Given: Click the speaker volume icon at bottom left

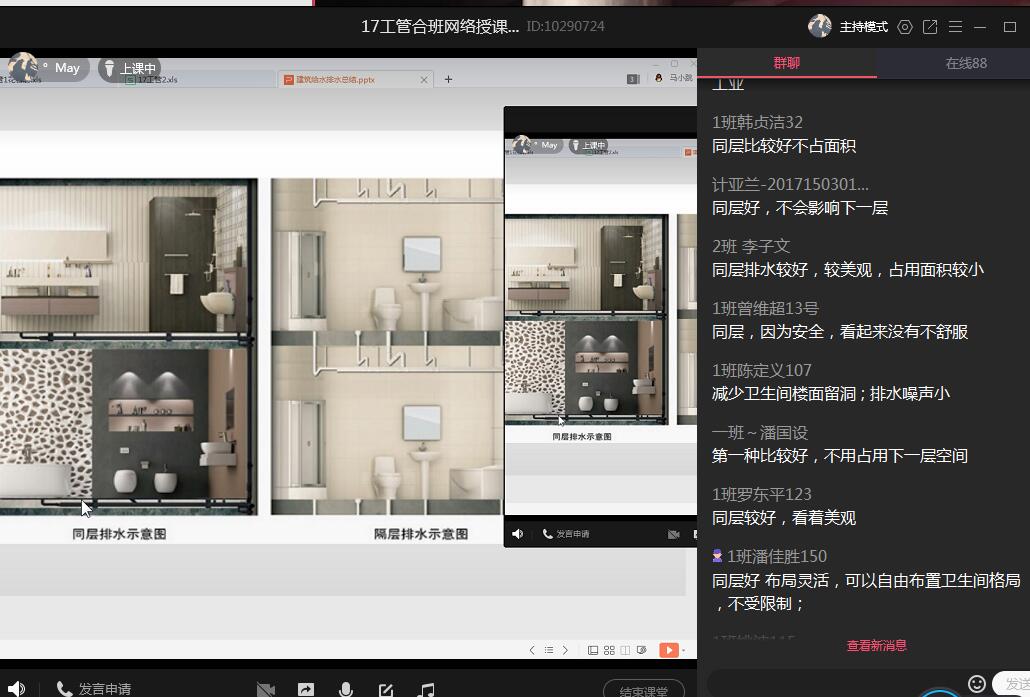Looking at the screenshot, I should click(16, 689).
